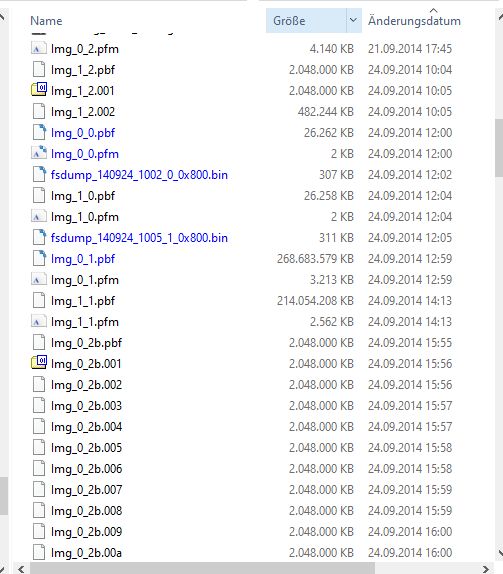The image size is (503, 574).
Task: Click the icon of fsdump_140924_1002_0_0x800.bin
Action: pyautogui.click(x=39, y=174)
